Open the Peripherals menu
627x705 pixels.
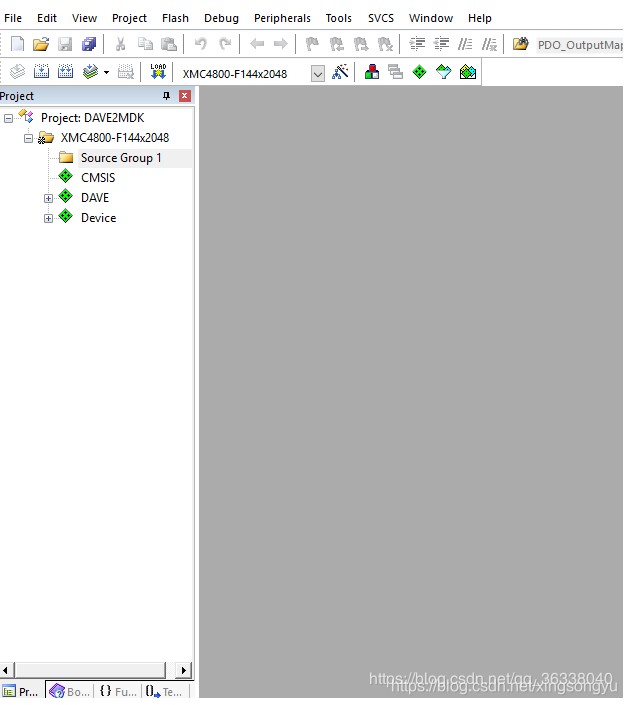282,18
